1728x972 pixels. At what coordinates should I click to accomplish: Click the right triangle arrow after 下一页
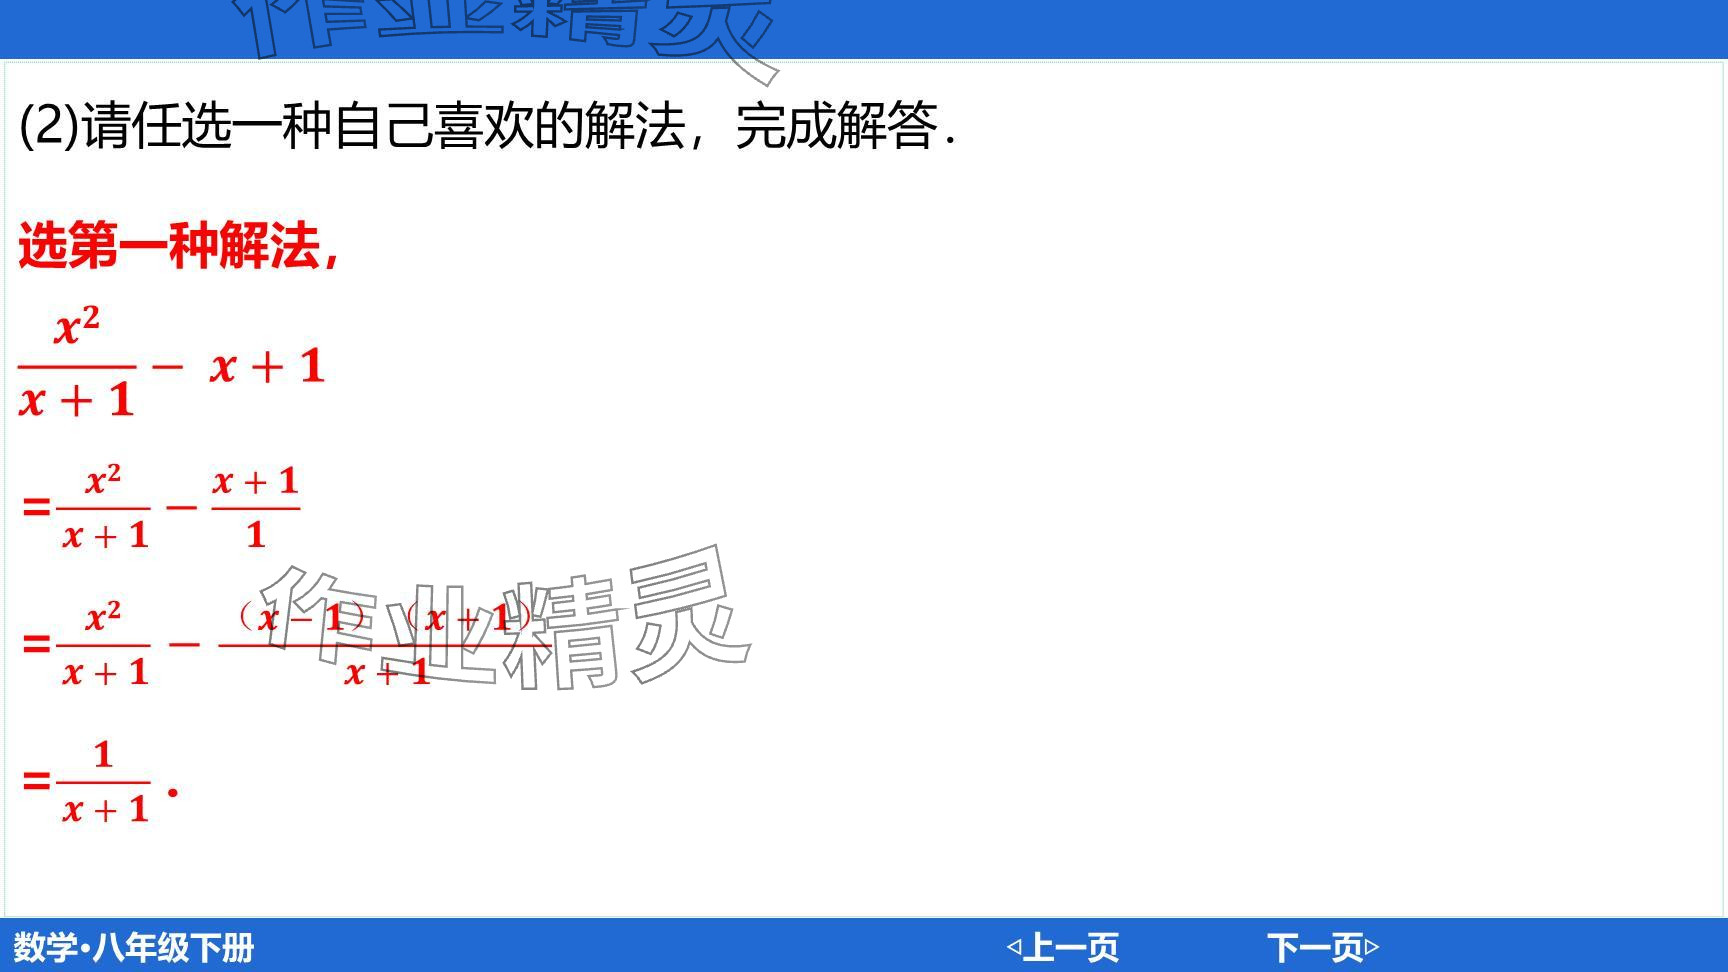coord(1372,946)
